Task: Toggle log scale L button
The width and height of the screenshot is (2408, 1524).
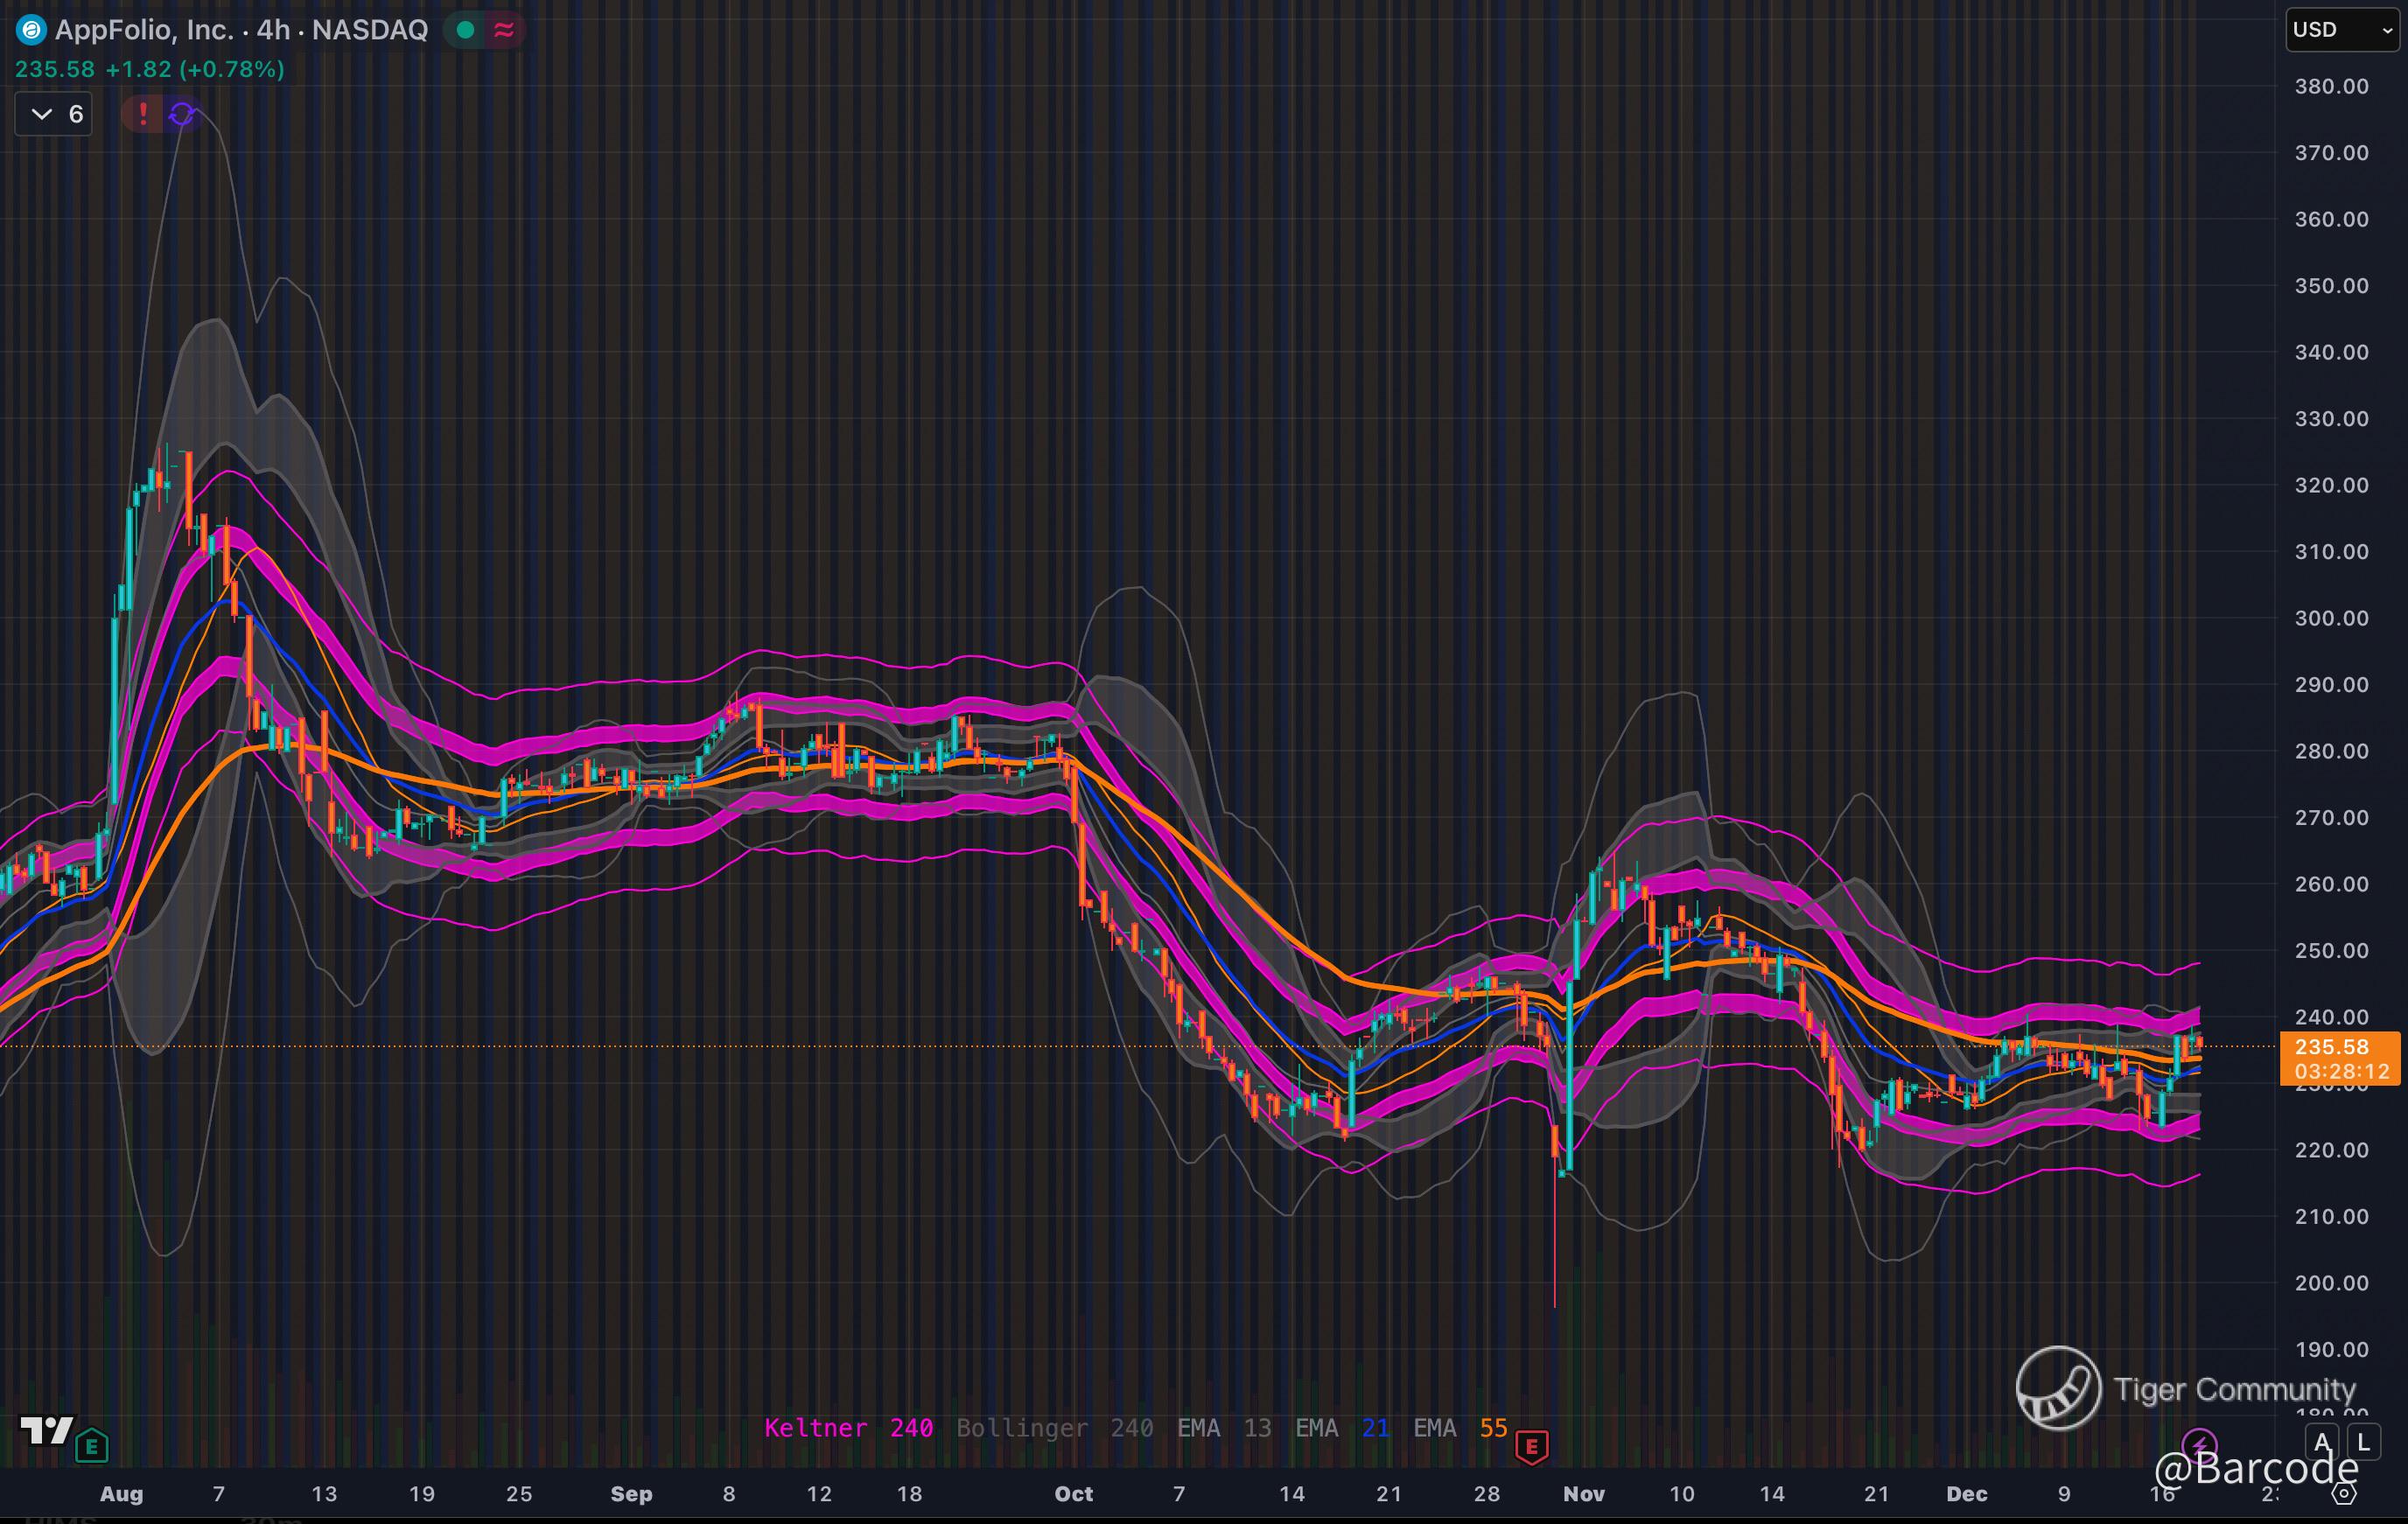Action: coord(2363,1442)
